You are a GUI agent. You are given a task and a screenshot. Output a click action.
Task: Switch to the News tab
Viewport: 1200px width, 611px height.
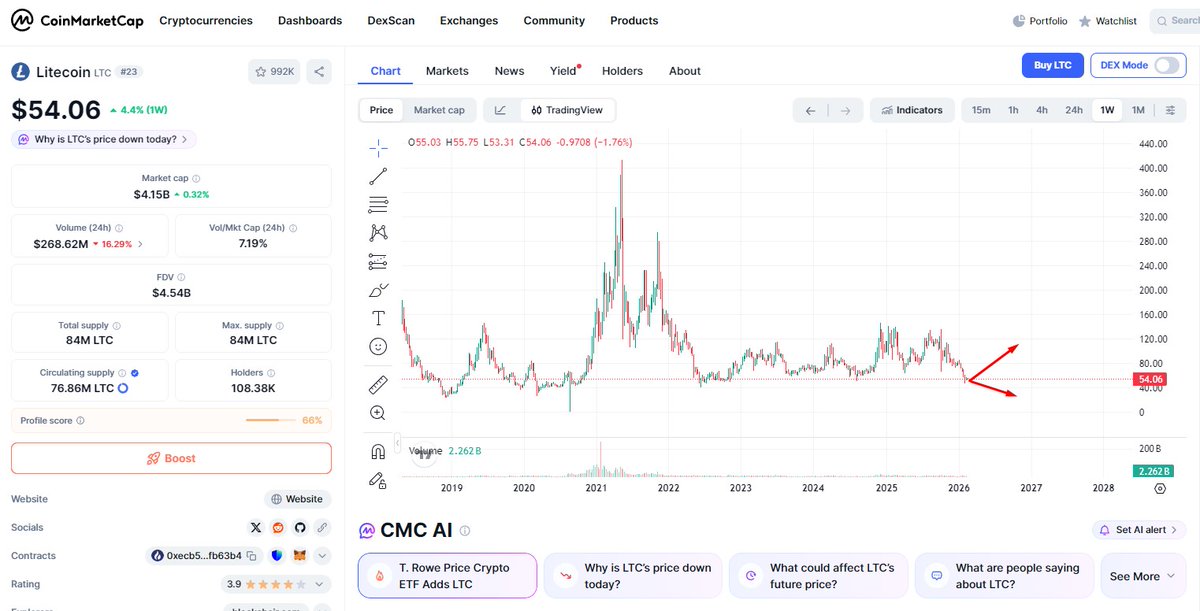click(509, 71)
